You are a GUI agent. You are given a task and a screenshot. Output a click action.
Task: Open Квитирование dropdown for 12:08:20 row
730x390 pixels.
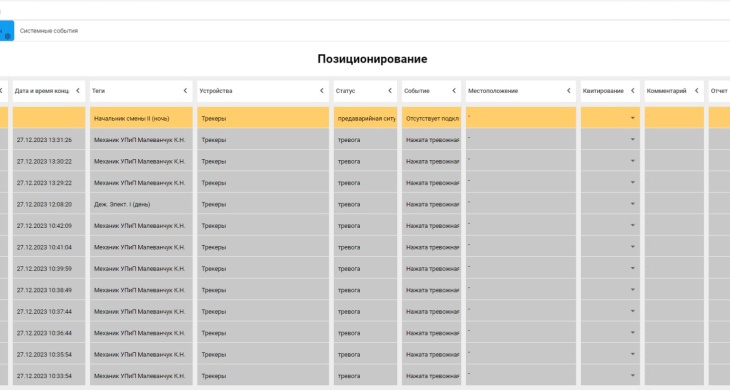pyautogui.click(x=632, y=204)
